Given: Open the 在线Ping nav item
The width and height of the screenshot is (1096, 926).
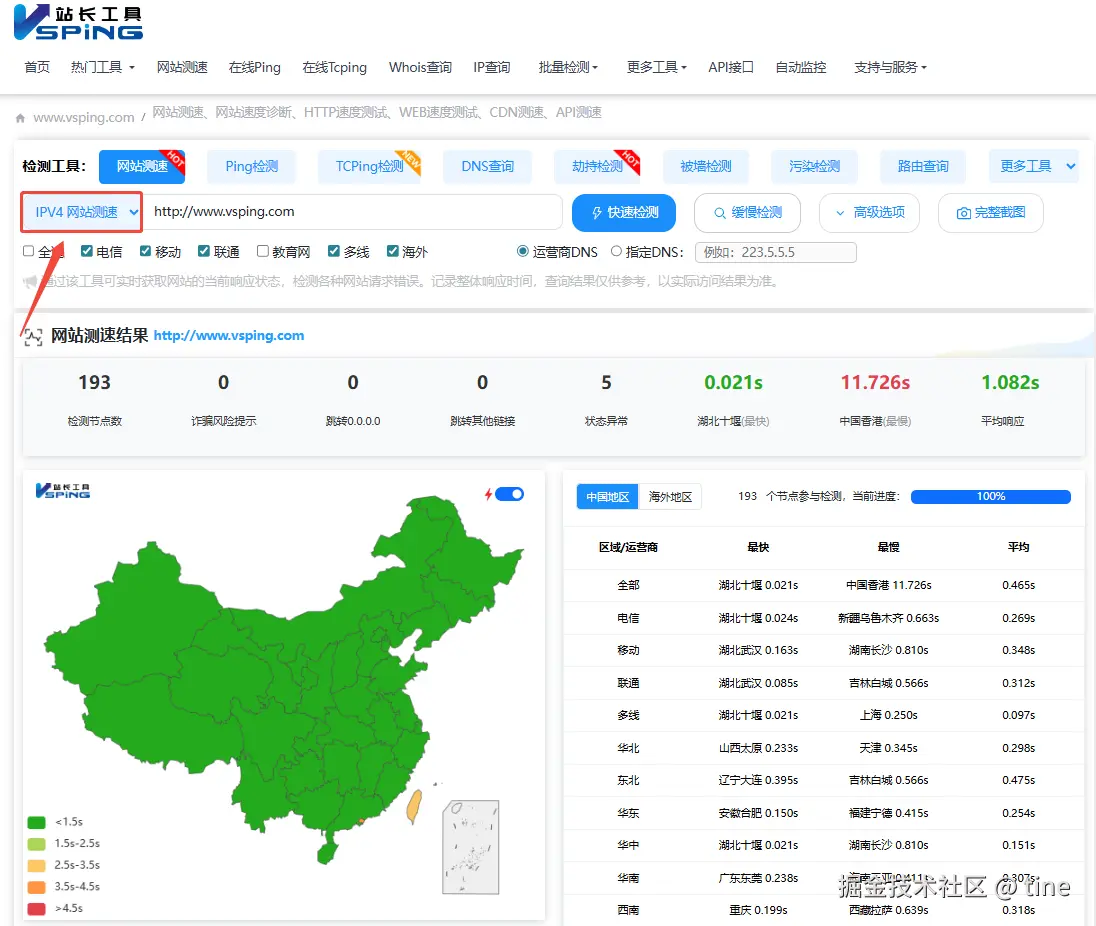Looking at the screenshot, I should coord(254,68).
